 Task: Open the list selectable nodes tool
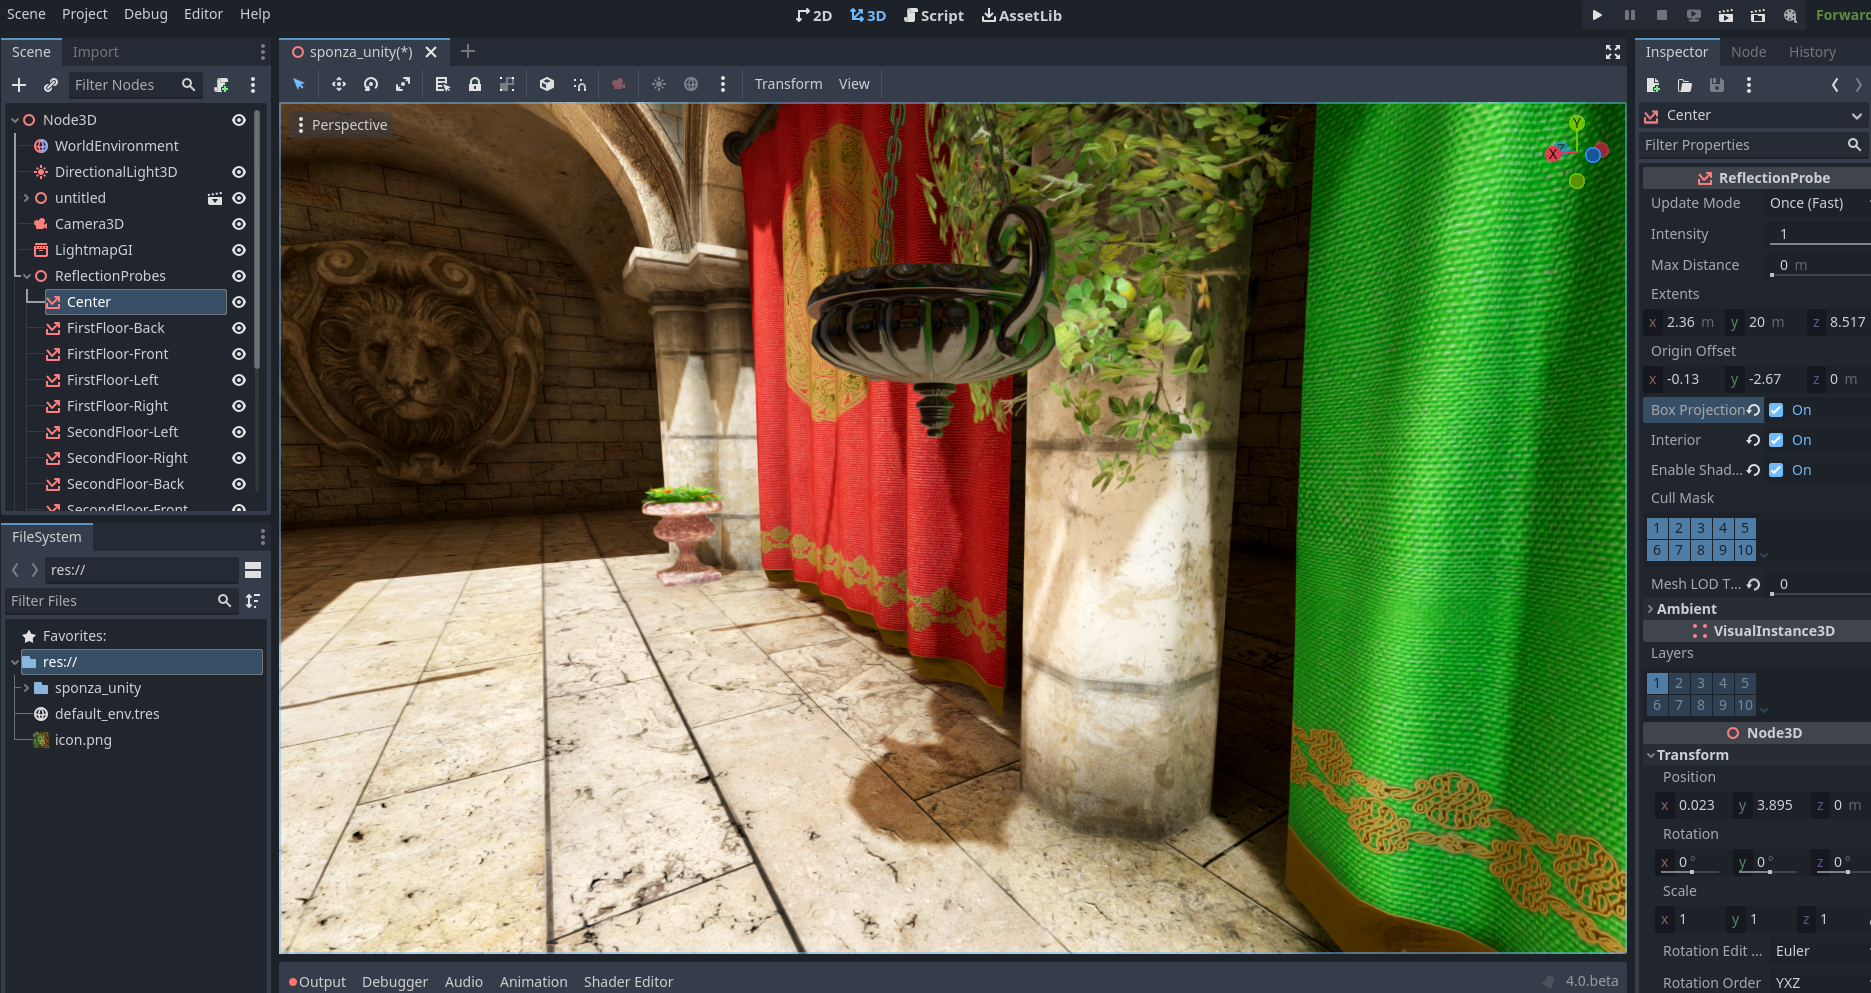click(x=443, y=84)
